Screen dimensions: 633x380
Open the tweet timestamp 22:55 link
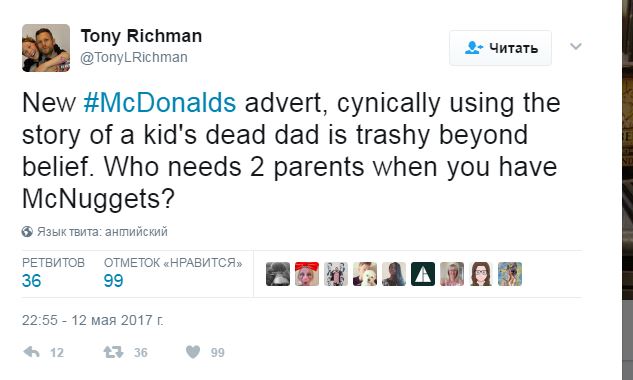(93, 320)
